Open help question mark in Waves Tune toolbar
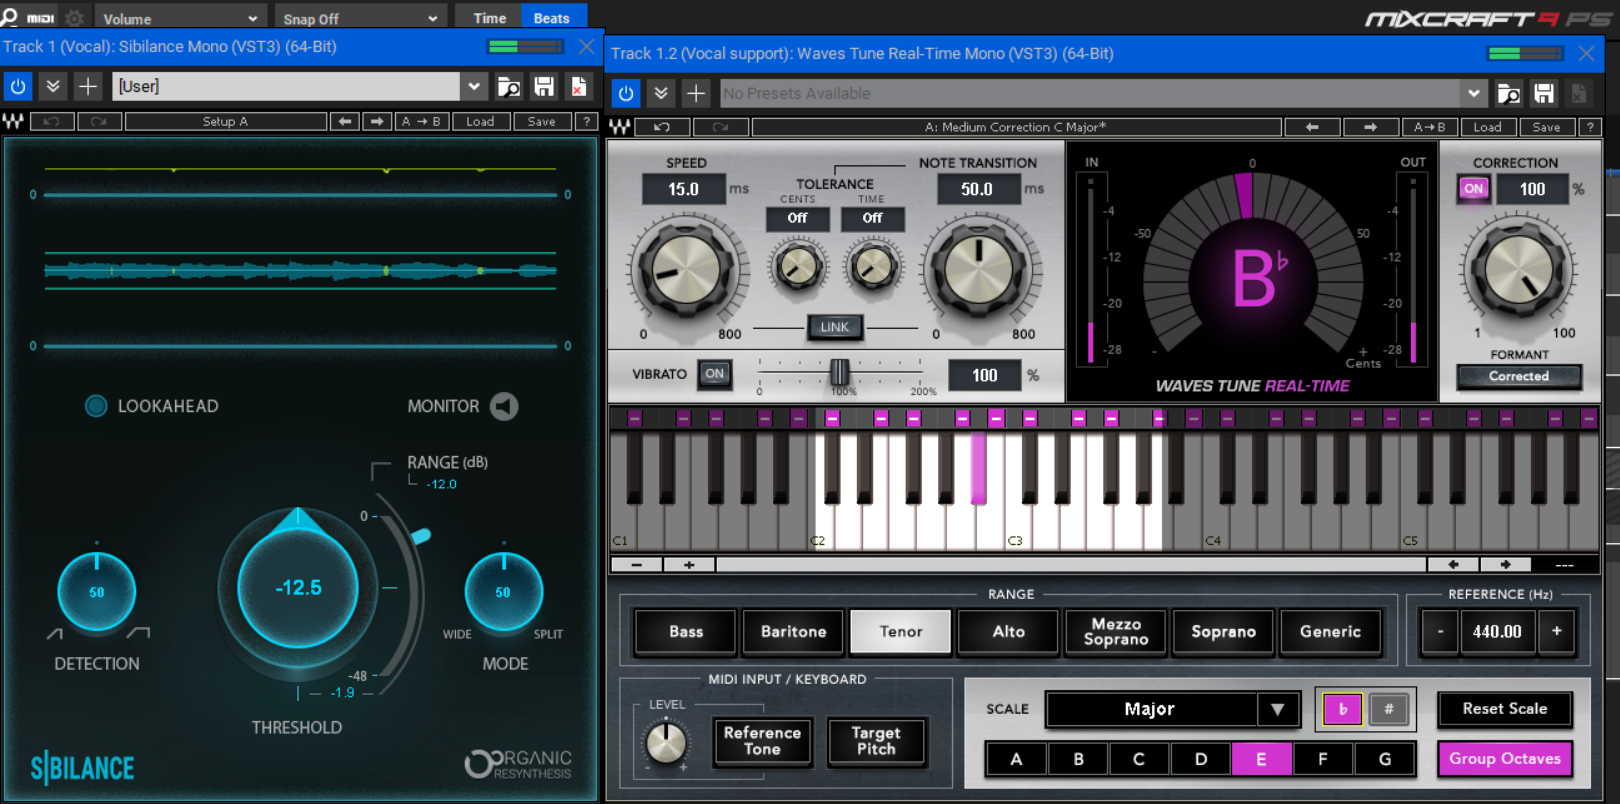This screenshot has width=1620, height=804. pos(1590,127)
